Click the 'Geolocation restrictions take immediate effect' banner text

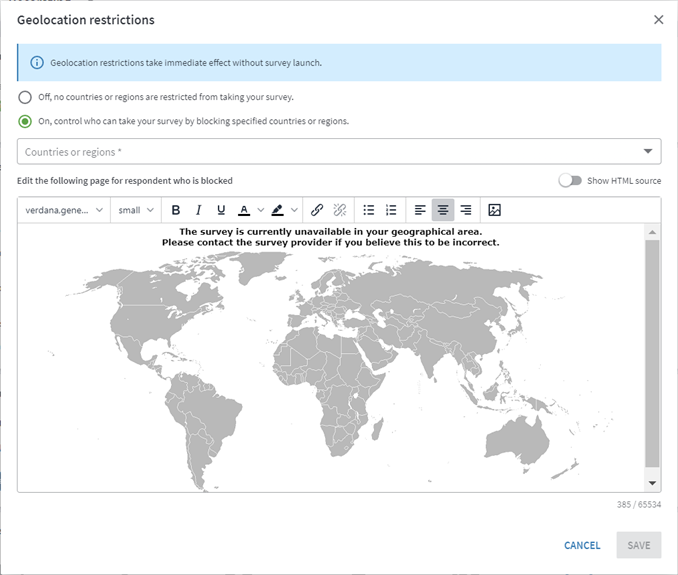click(x=186, y=63)
